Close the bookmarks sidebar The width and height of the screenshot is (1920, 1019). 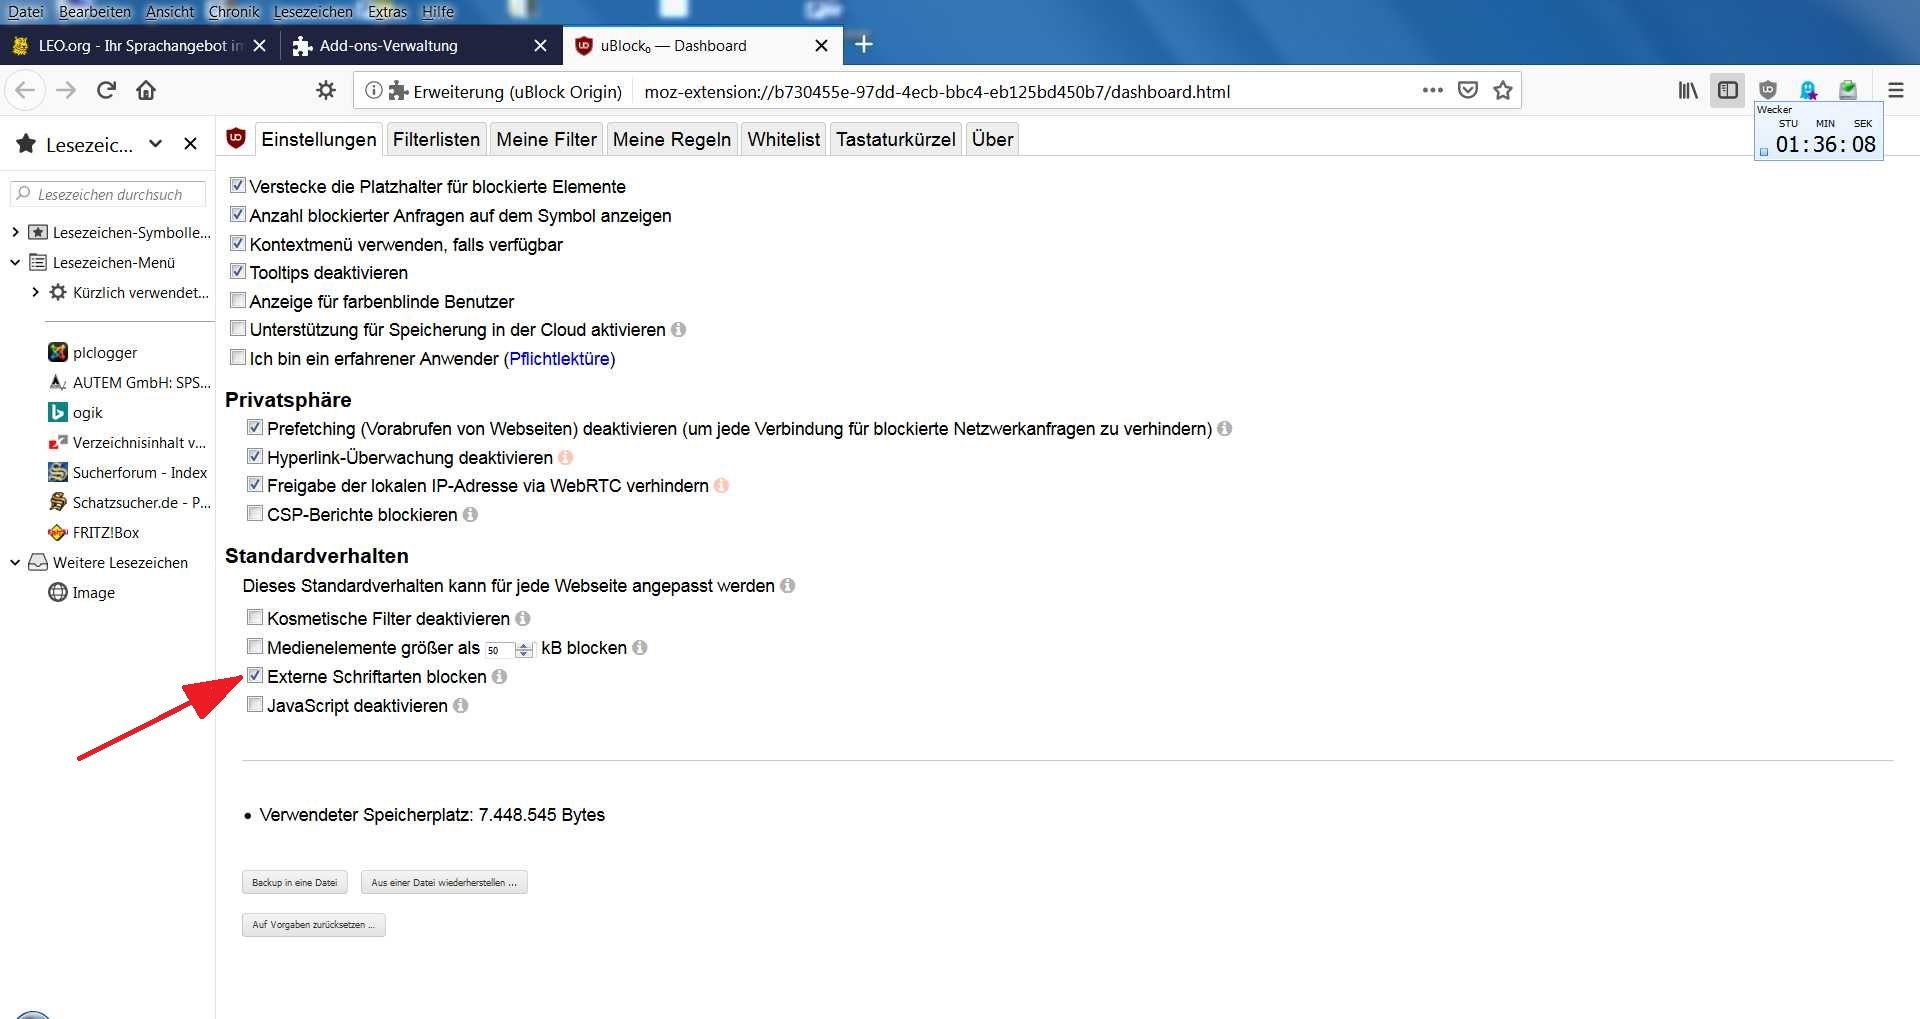(190, 144)
